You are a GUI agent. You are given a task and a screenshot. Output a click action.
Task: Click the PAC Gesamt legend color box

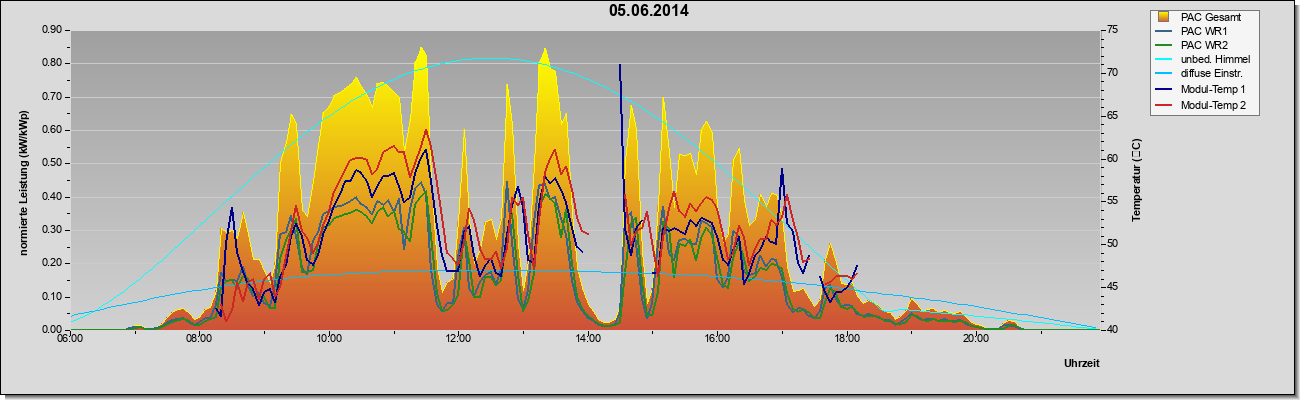1164,17
